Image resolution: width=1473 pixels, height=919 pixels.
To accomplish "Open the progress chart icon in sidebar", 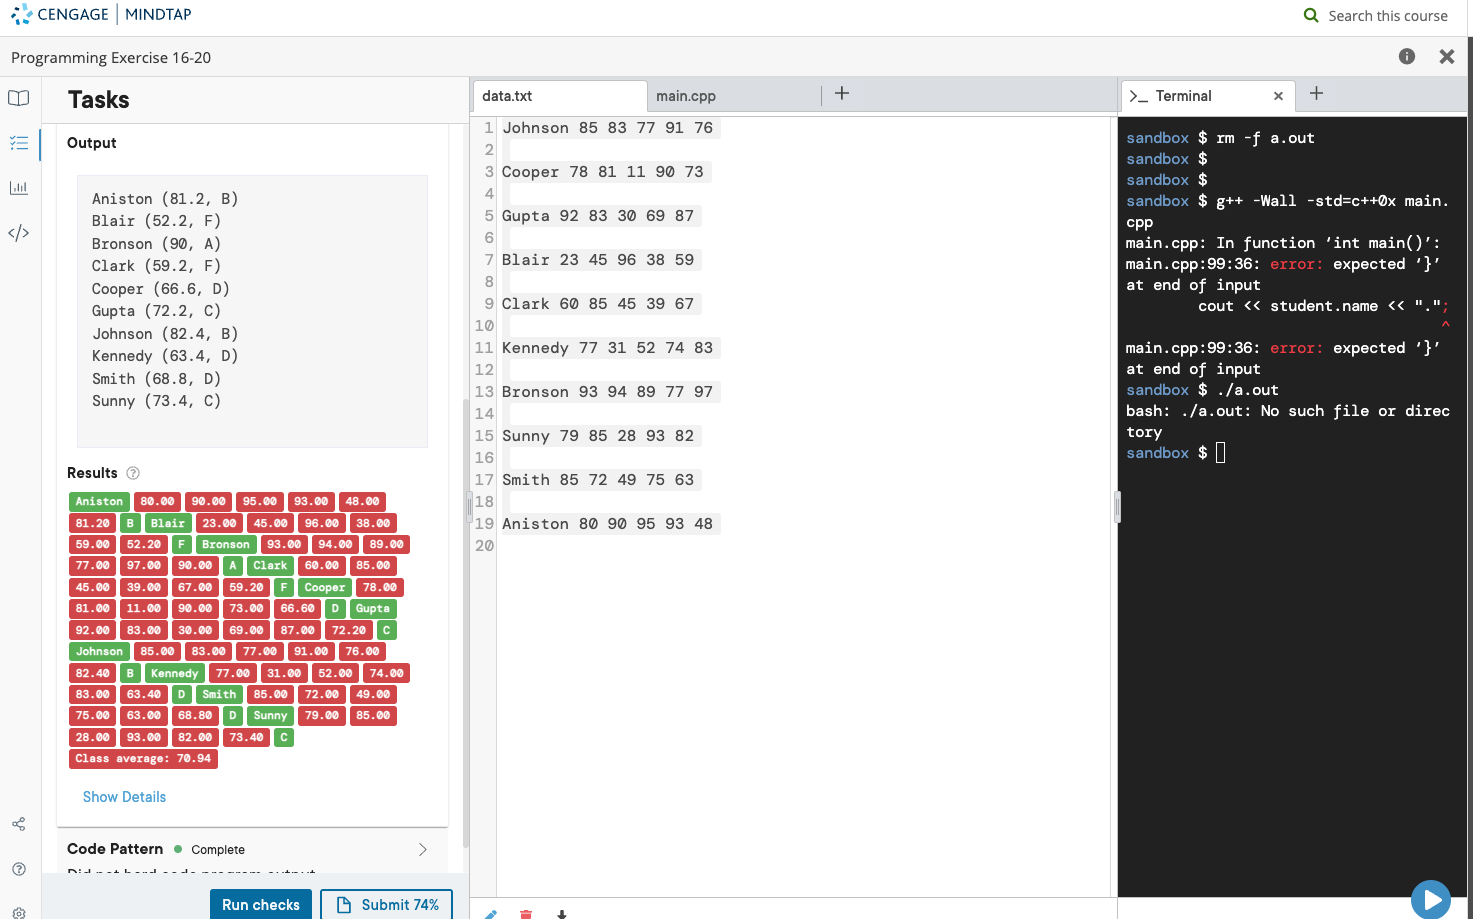I will (18, 187).
